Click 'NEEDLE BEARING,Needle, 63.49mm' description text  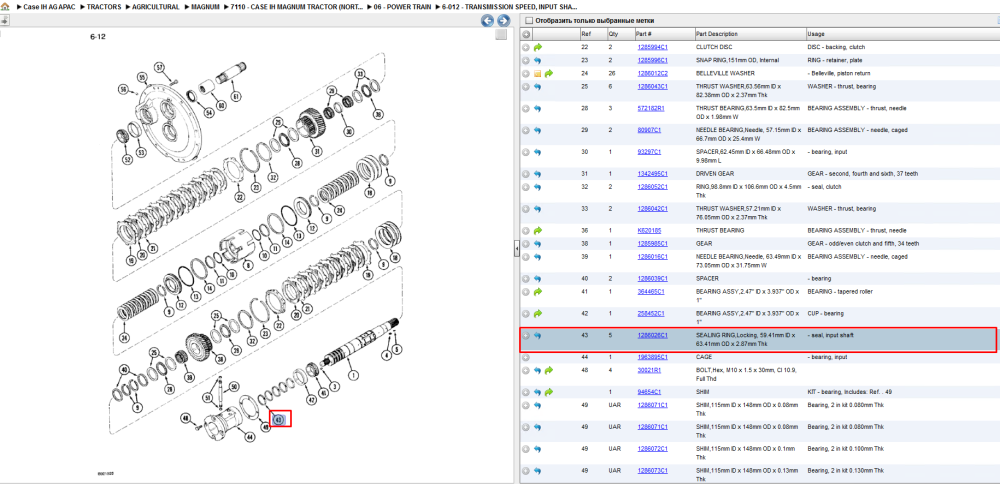point(748,261)
